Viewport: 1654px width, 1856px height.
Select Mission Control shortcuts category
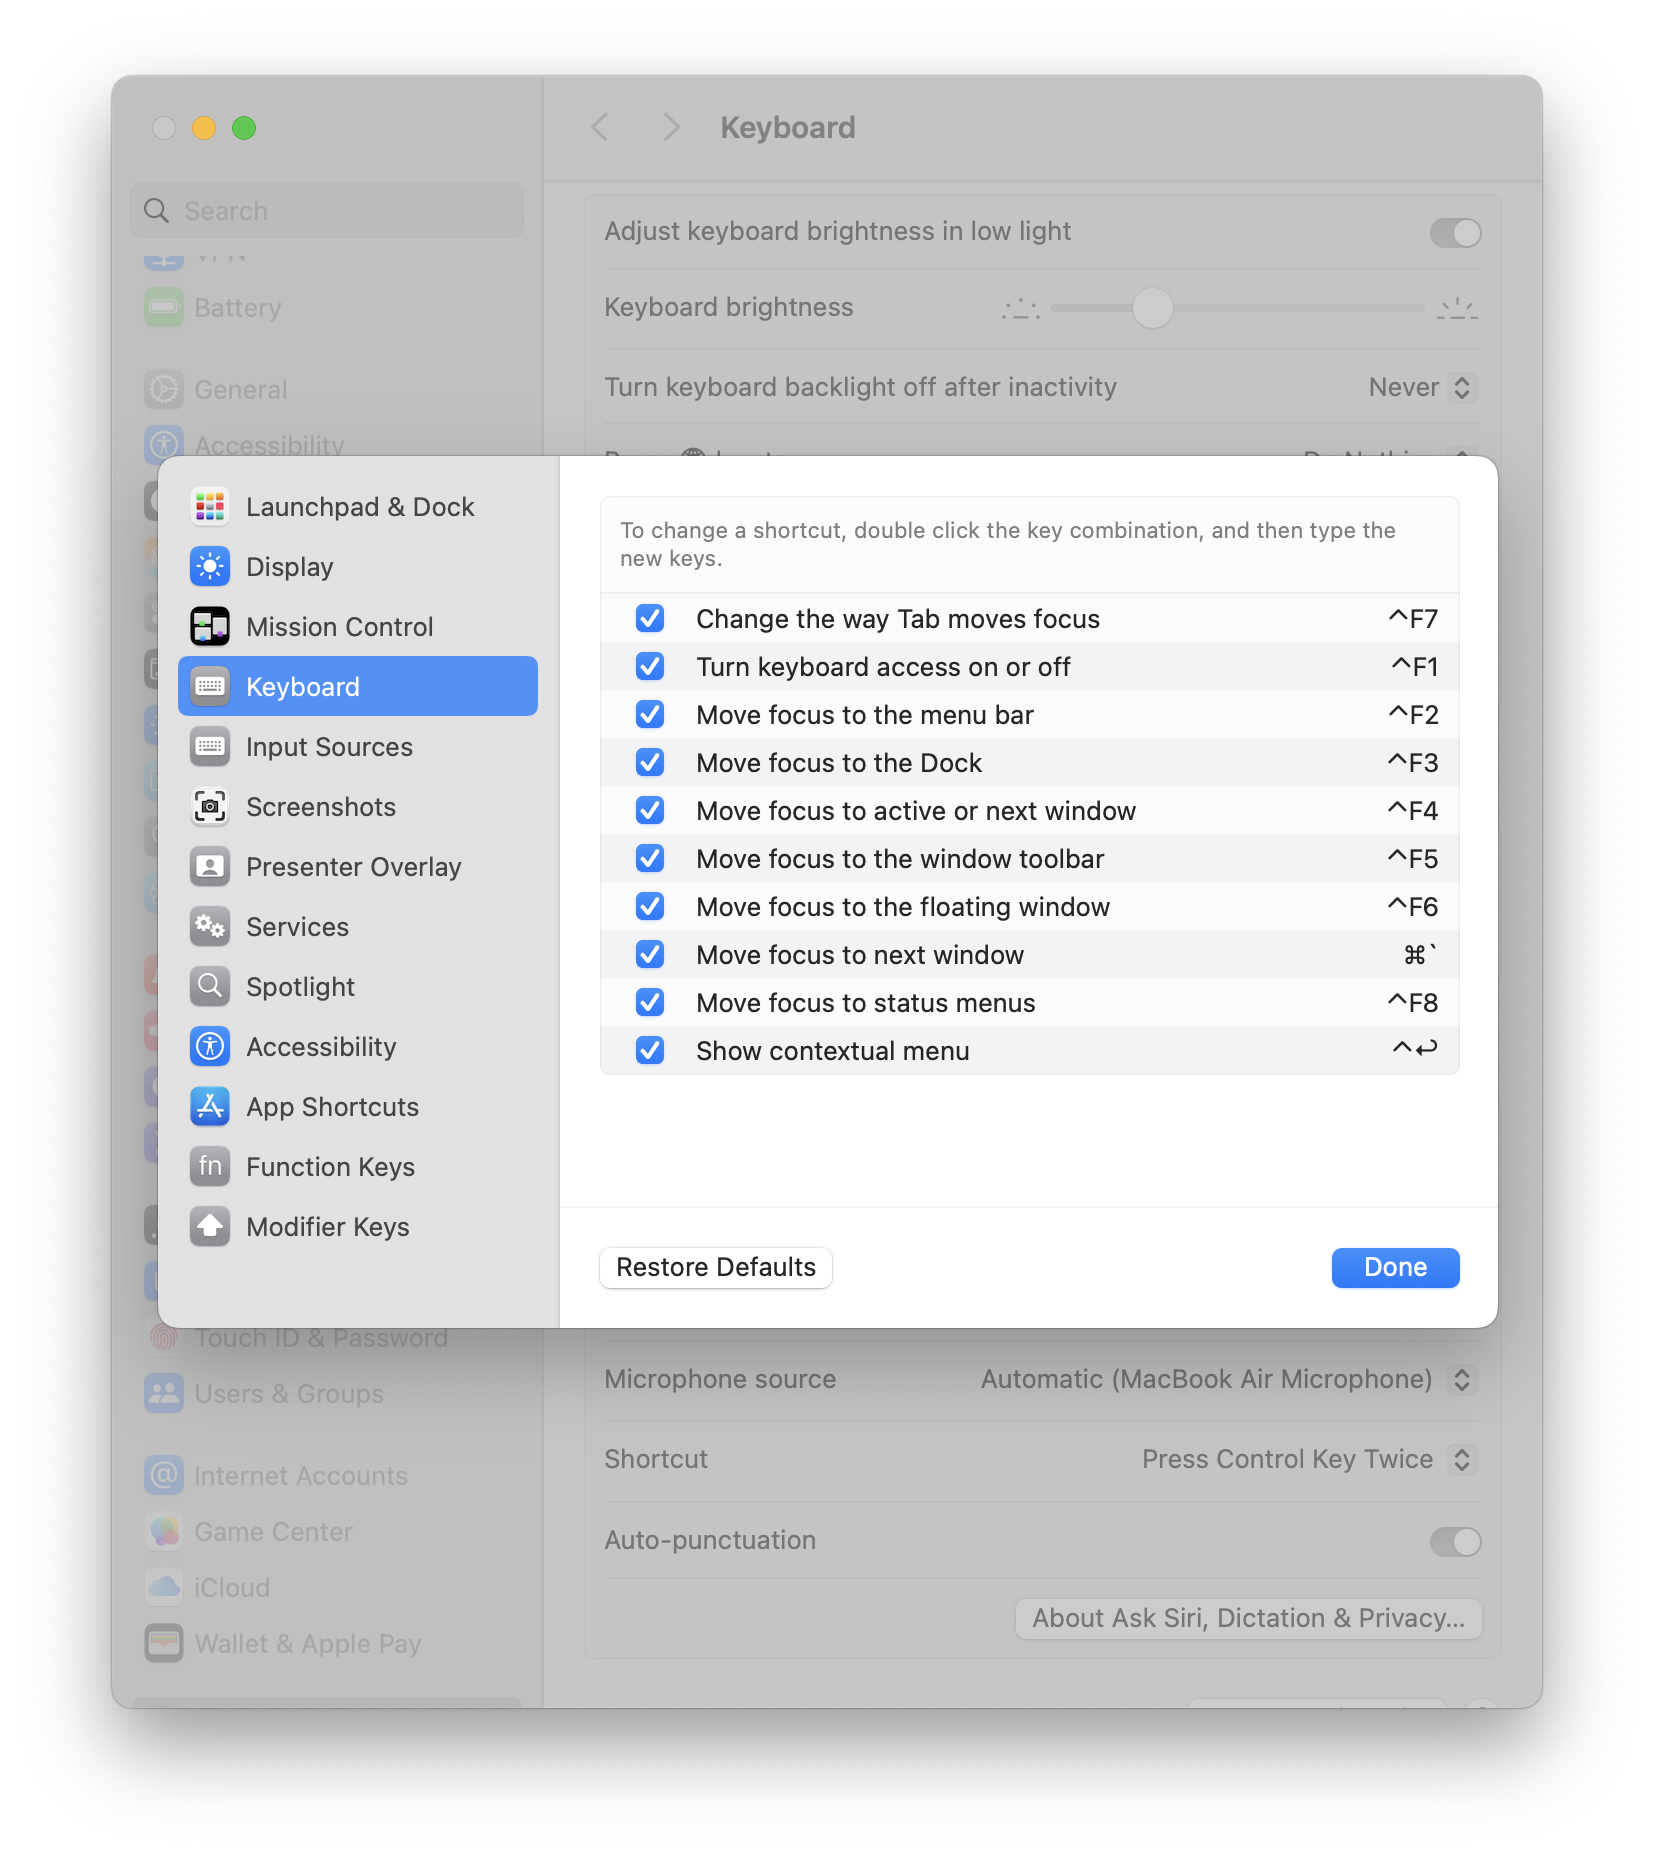point(358,627)
